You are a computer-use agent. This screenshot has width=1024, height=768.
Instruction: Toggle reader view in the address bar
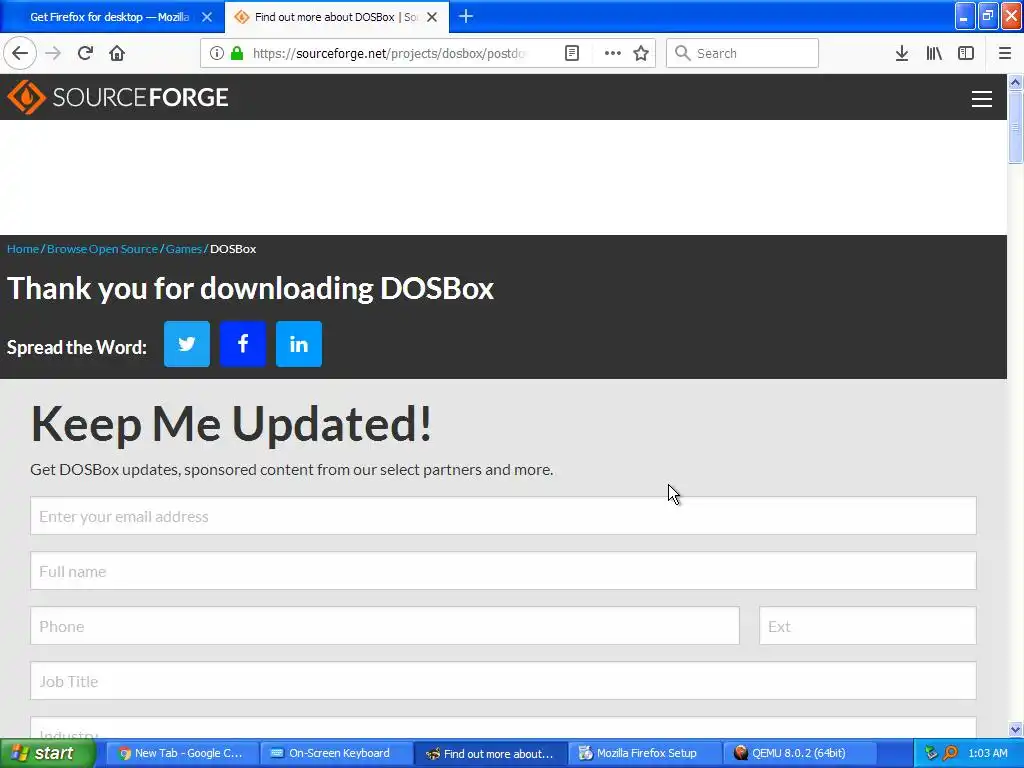tap(571, 53)
